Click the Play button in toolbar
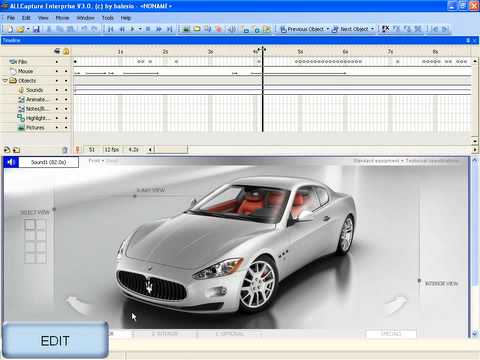480x360 pixels. (x=132, y=29)
